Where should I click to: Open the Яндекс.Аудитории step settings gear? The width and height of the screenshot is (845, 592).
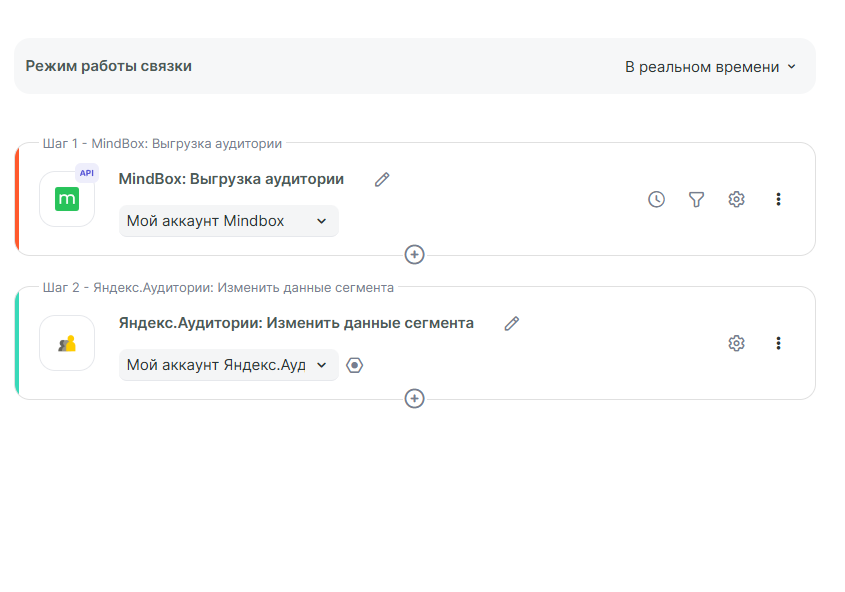736,343
